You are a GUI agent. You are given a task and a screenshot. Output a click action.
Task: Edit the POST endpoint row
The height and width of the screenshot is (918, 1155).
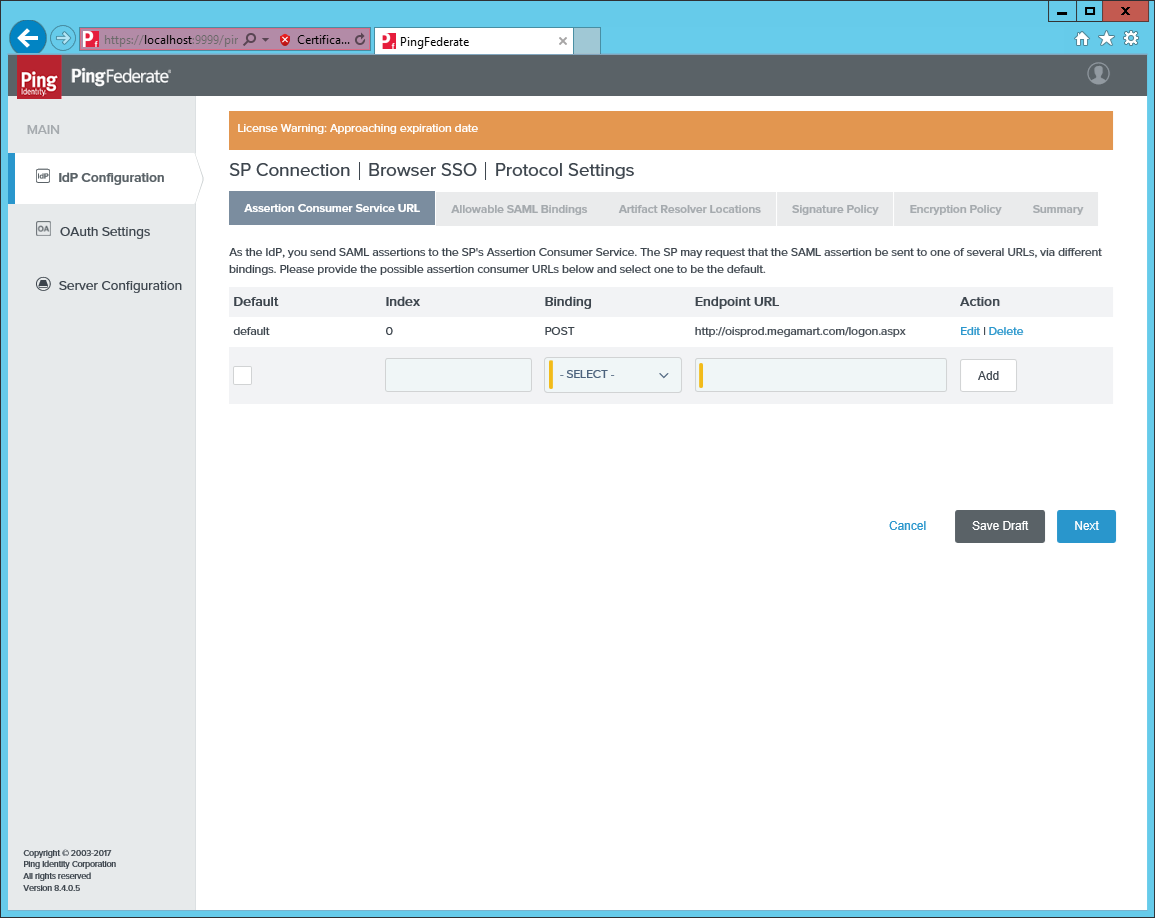click(969, 332)
